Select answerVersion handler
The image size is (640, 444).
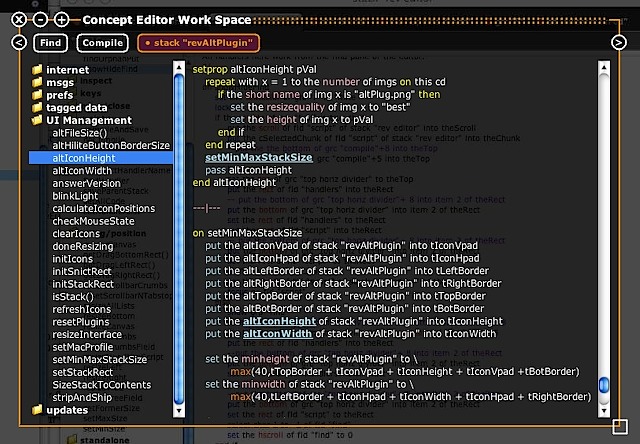tap(87, 184)
